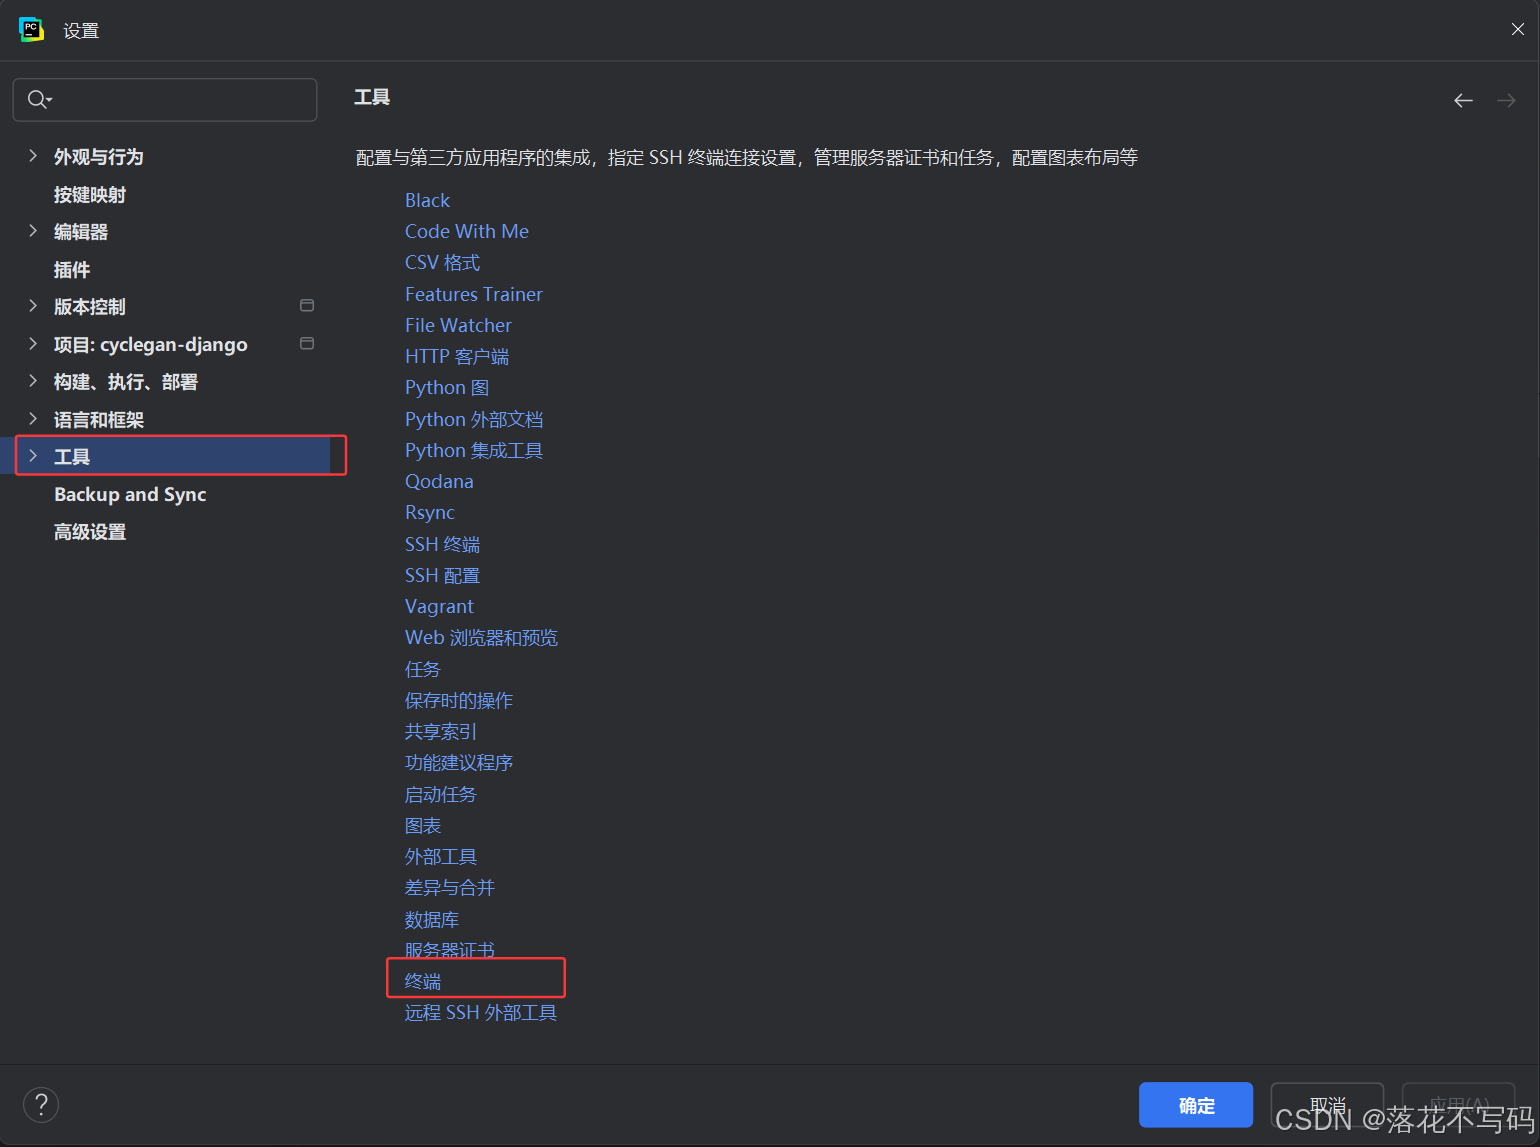Screen dimensions: 1540x1147
Task: Expand the 构建、执行、部署 section
Action: tap(32, 381)
